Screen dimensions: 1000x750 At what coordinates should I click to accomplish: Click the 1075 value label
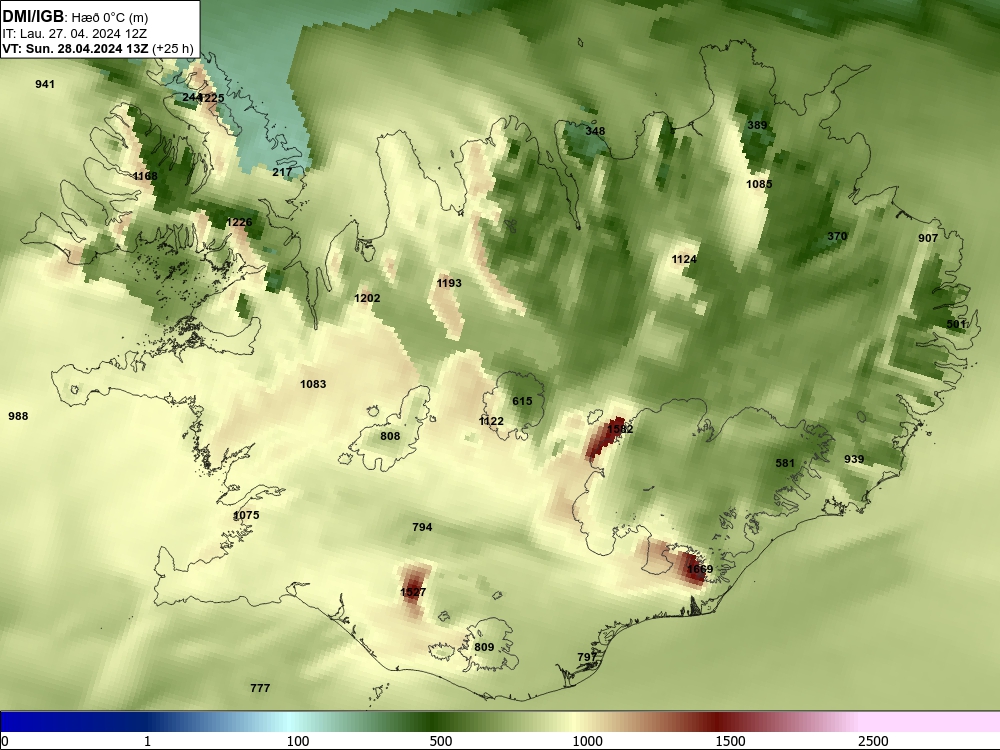246,515
